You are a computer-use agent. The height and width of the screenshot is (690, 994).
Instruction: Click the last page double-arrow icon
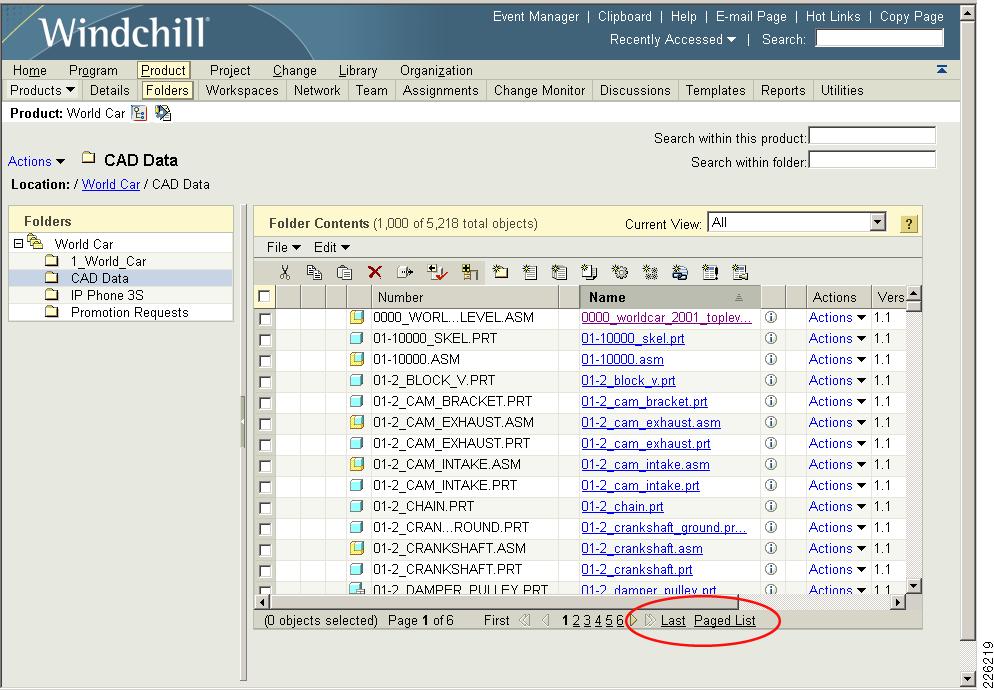click(x=650, y=620)
